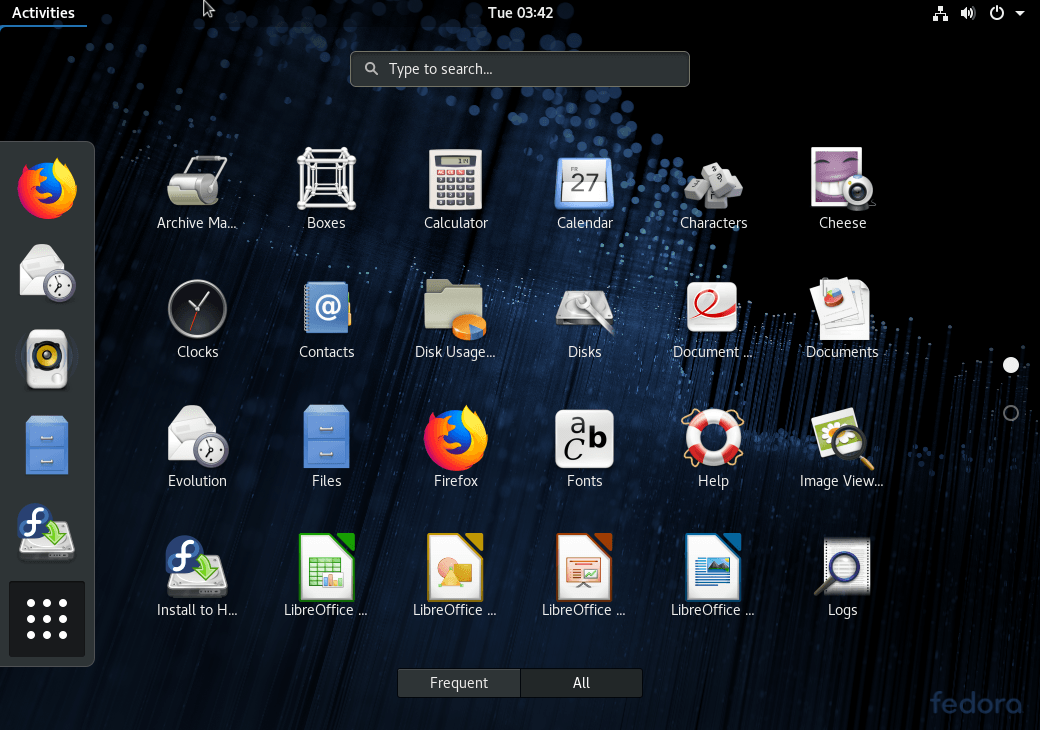Expand the system menu dropdown arrow
This screenshot has width=1040, height=730.
tap(1020, 13)
